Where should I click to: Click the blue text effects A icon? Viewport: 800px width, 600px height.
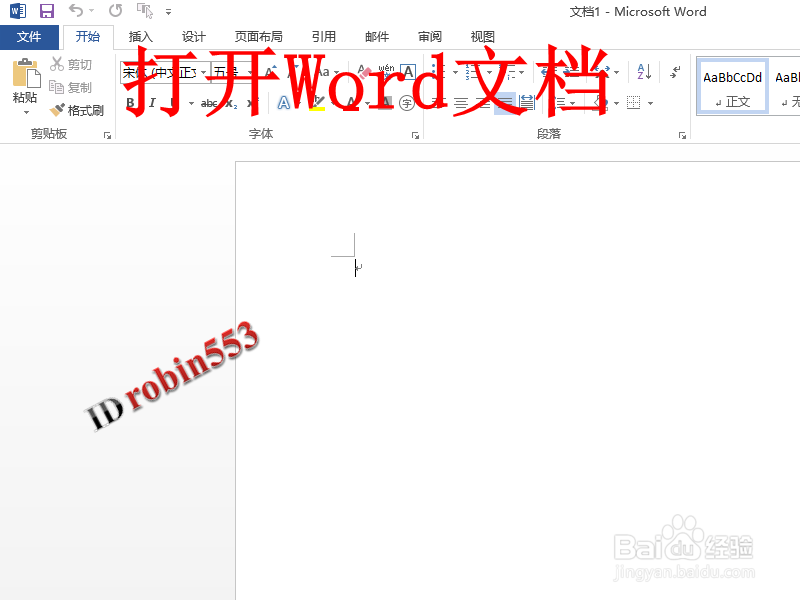click(284, 103)
